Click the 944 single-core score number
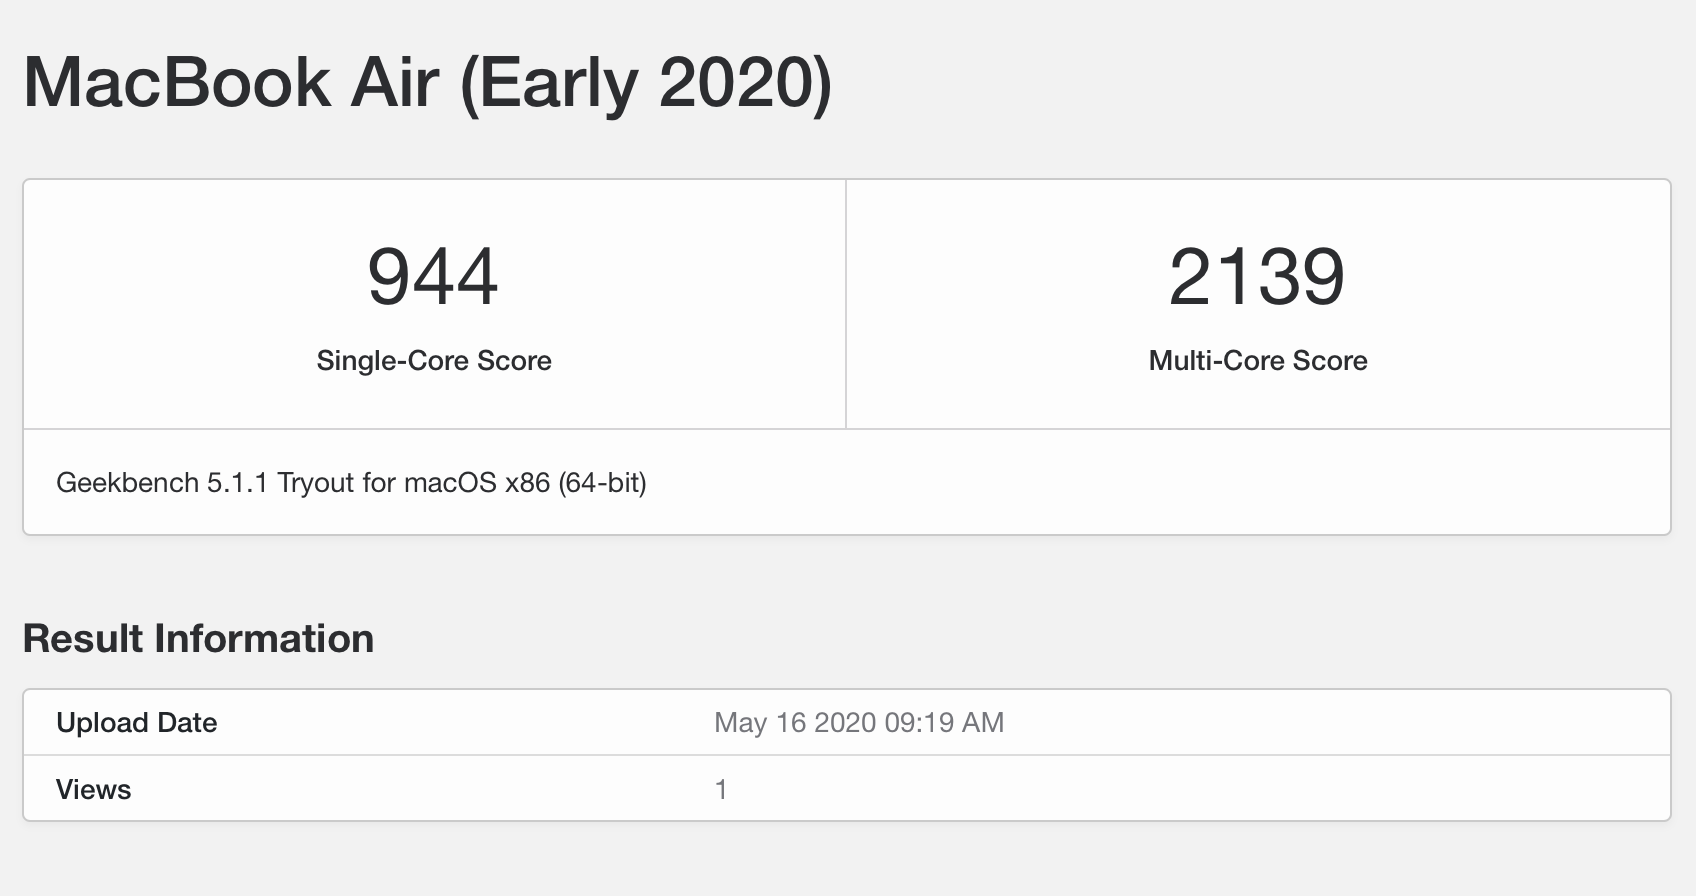The width and height of the screenshot is (1696, 896). coord(433,277)
